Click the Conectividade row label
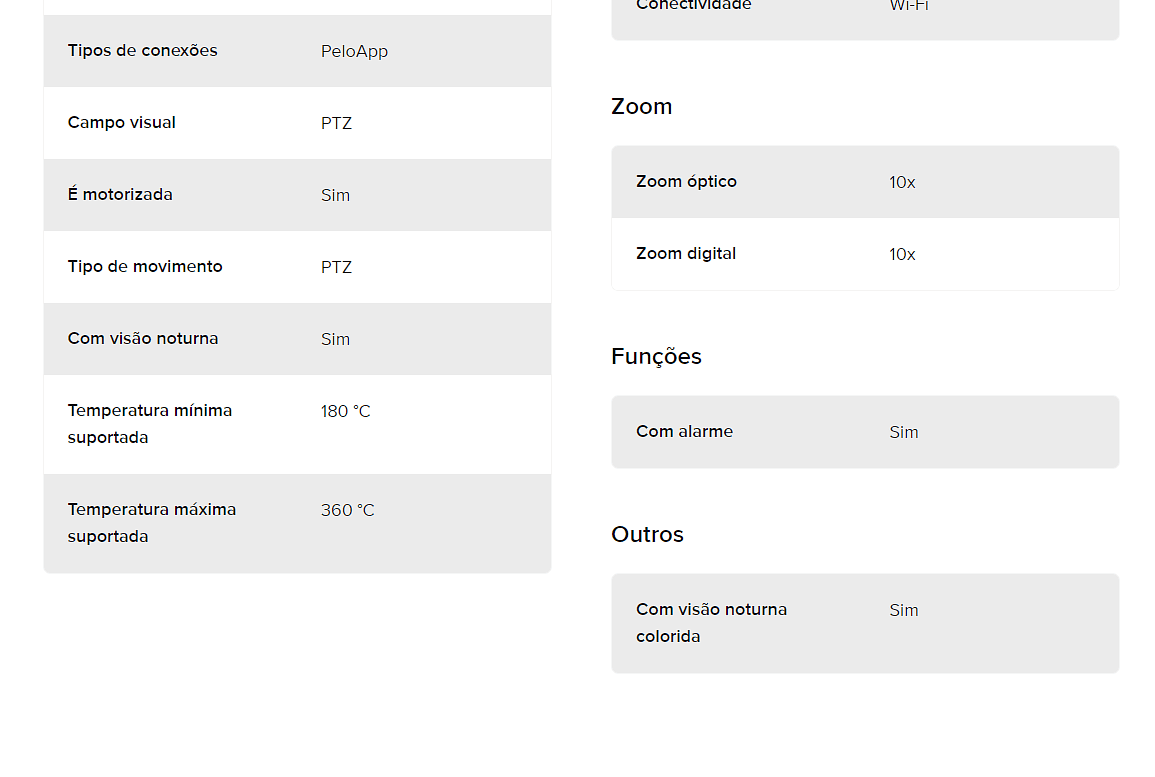The image size is (1155, 777). pyautogui.click(x=694, y=6)
